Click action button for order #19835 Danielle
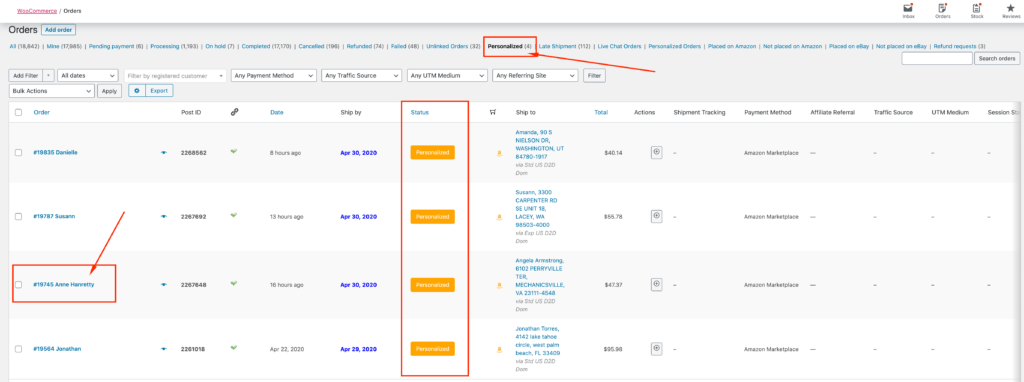 656,151
